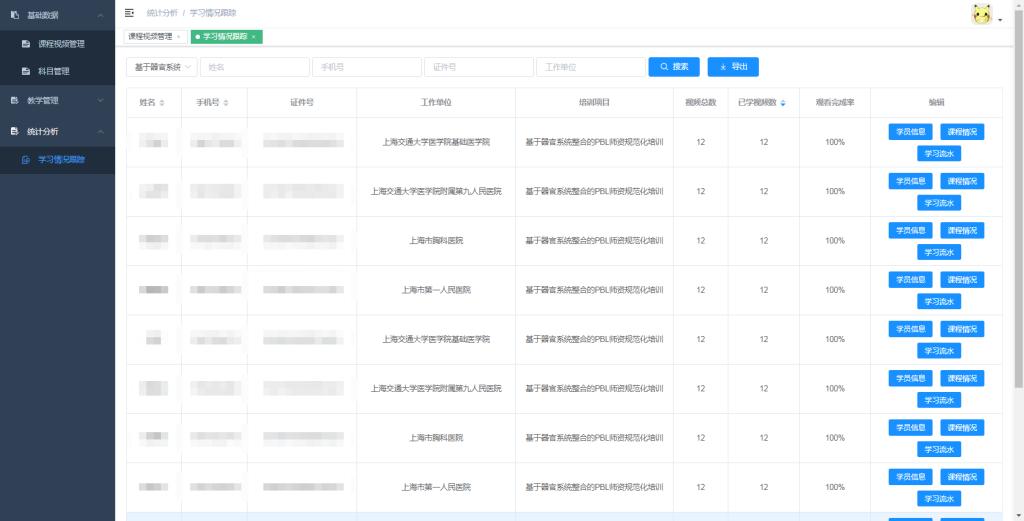1024x521 pixels.
Task: Click fourth row's 上海市第一人民医院 cell
Action: click(436, 290)
